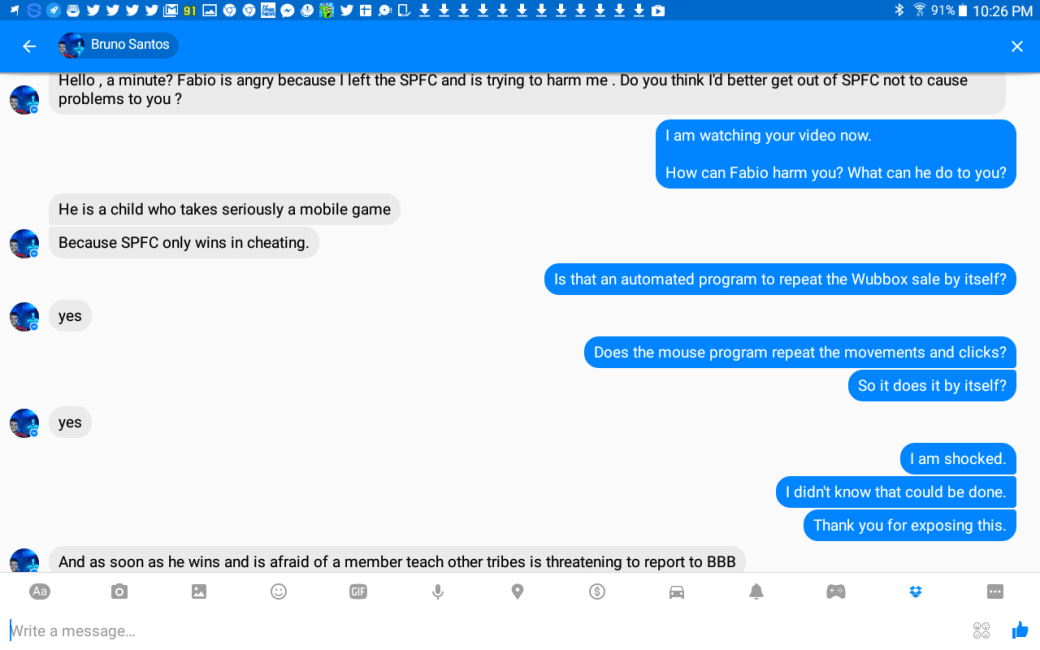1040x650 pixels.
Task: Set a reminder with the bell icon
Action: [756, 591]
